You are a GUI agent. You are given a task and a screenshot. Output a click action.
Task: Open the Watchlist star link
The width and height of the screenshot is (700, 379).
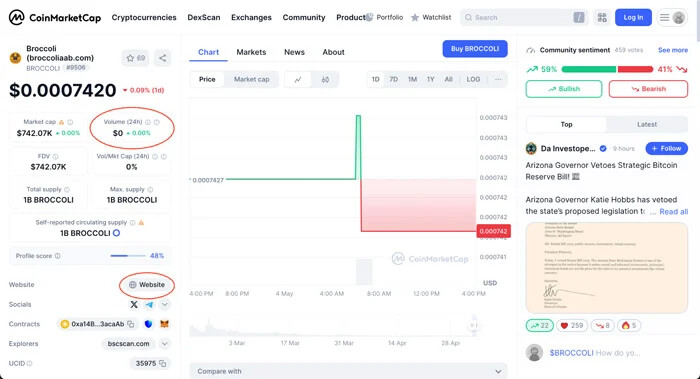(x=431, y=17)
